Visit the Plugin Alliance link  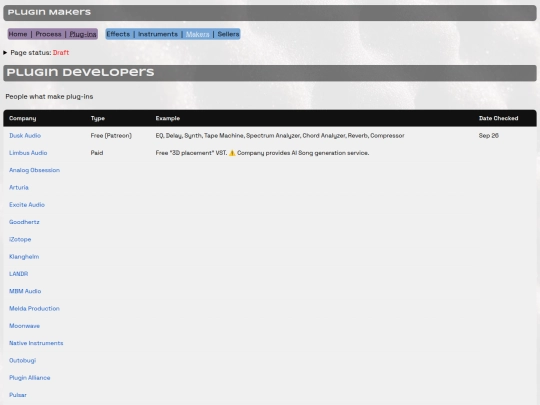[x=30, y=378]
